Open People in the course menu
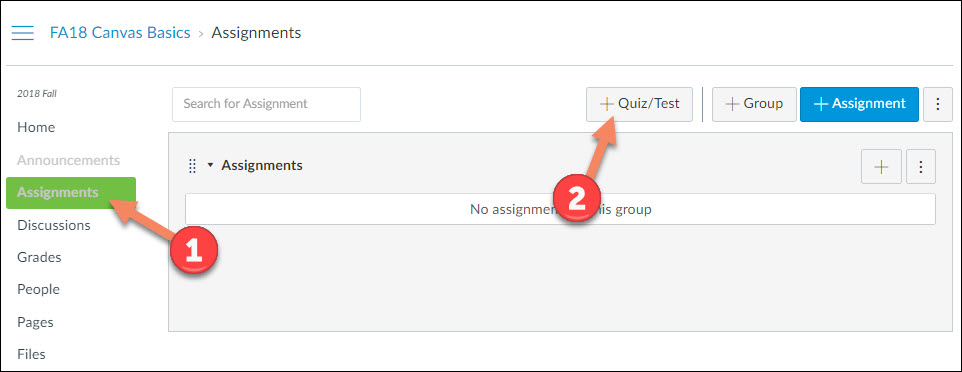Image resolution: width=962 pixels, height=372 pixels. coord(39,289)
